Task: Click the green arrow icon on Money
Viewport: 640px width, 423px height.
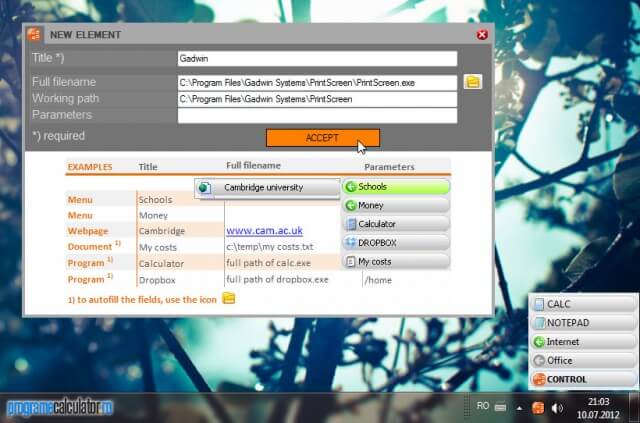Action: (x=351, y=205)
